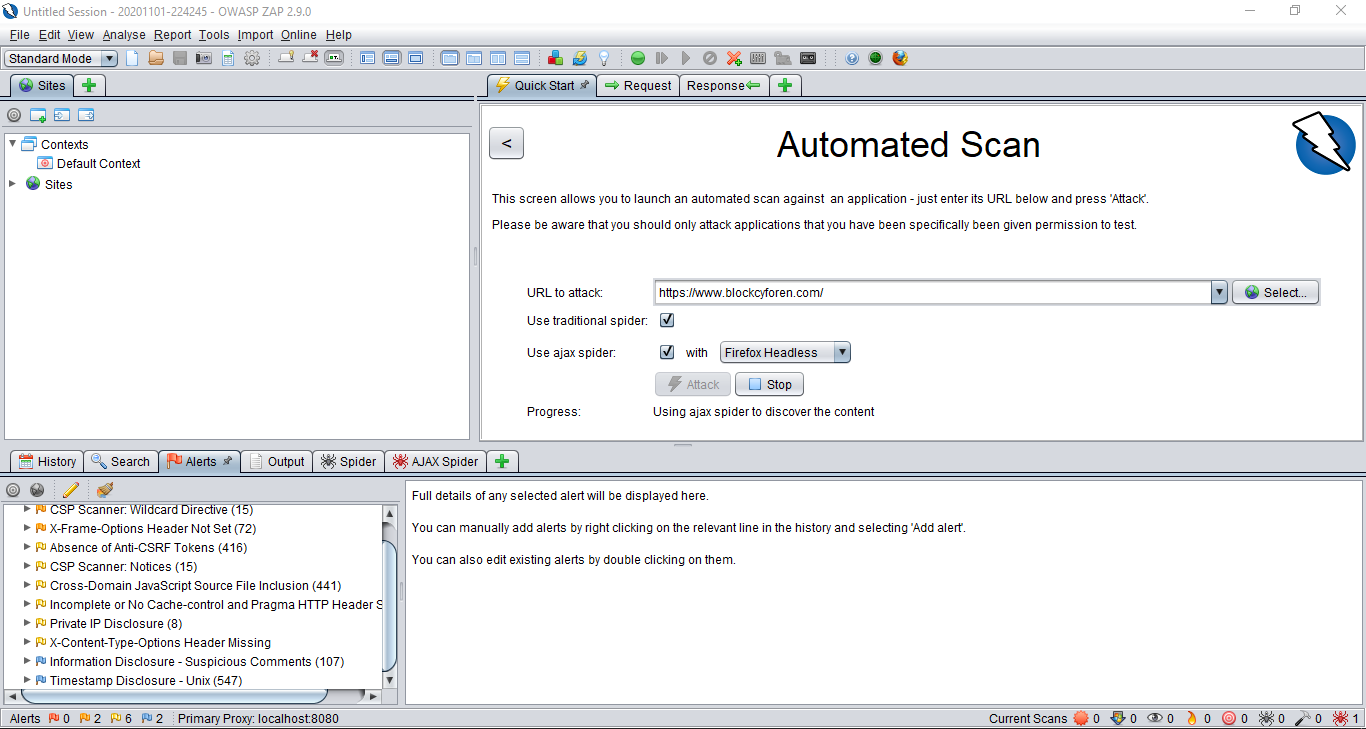This screenshot has width=1366, height=729.
Task: Click the red X custom breakpoint icon
Action: 733,58
